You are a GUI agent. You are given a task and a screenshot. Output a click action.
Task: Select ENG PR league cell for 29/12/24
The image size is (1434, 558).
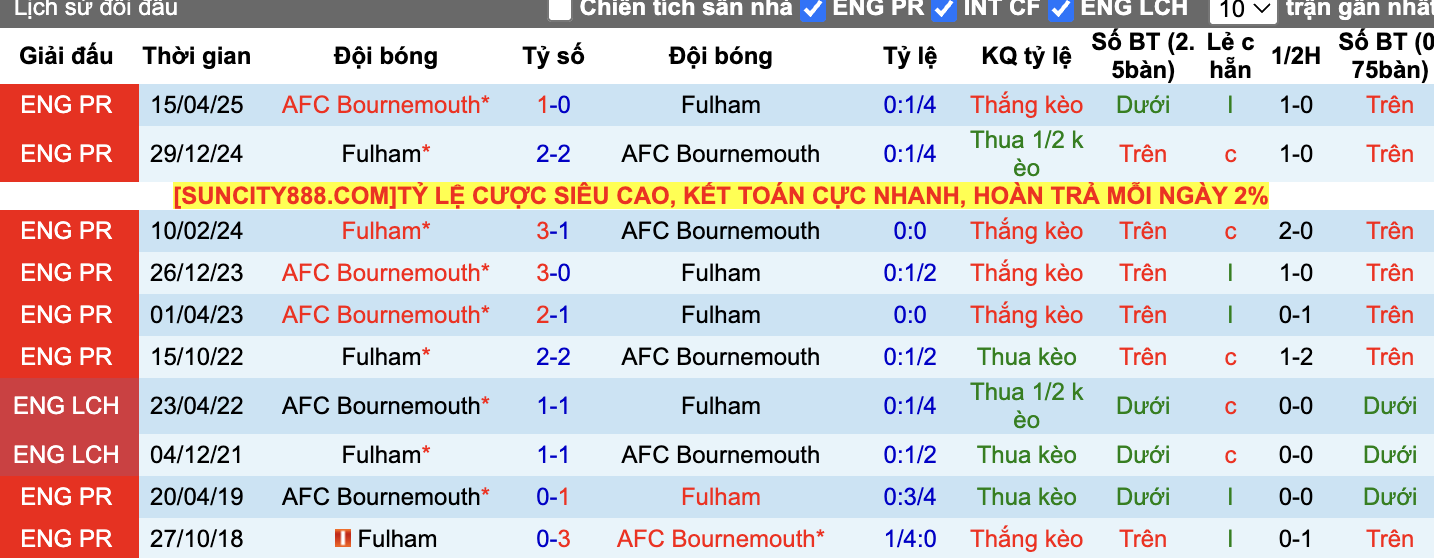click(x=68, y=154)
